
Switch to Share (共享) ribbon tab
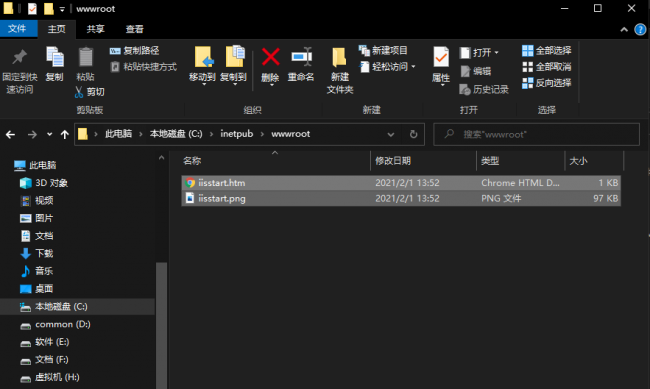click(95, 29)
